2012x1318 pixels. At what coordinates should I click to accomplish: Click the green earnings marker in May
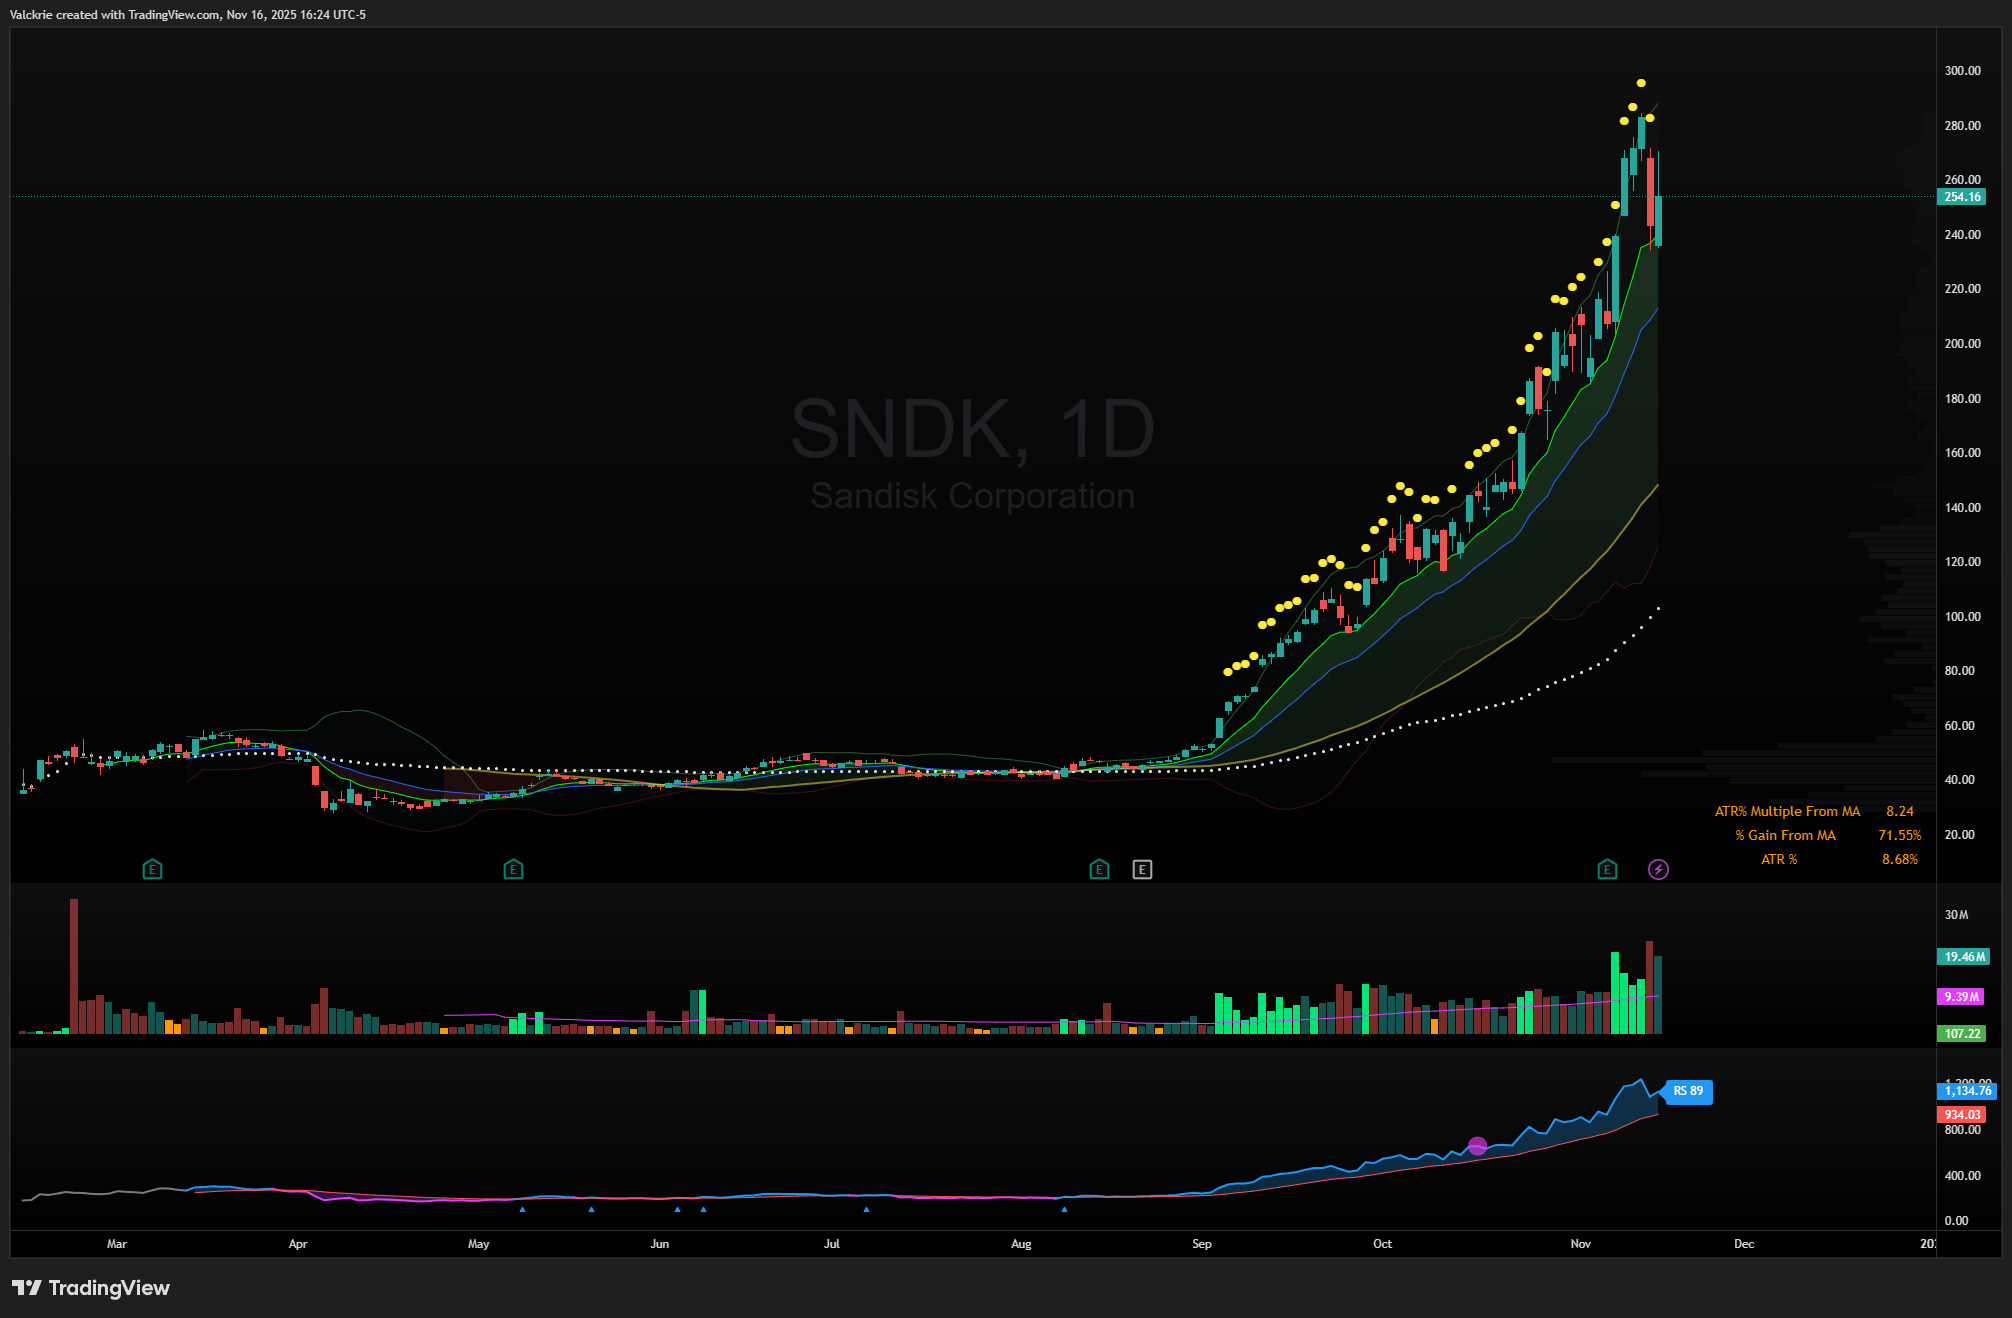pos(513,869)
